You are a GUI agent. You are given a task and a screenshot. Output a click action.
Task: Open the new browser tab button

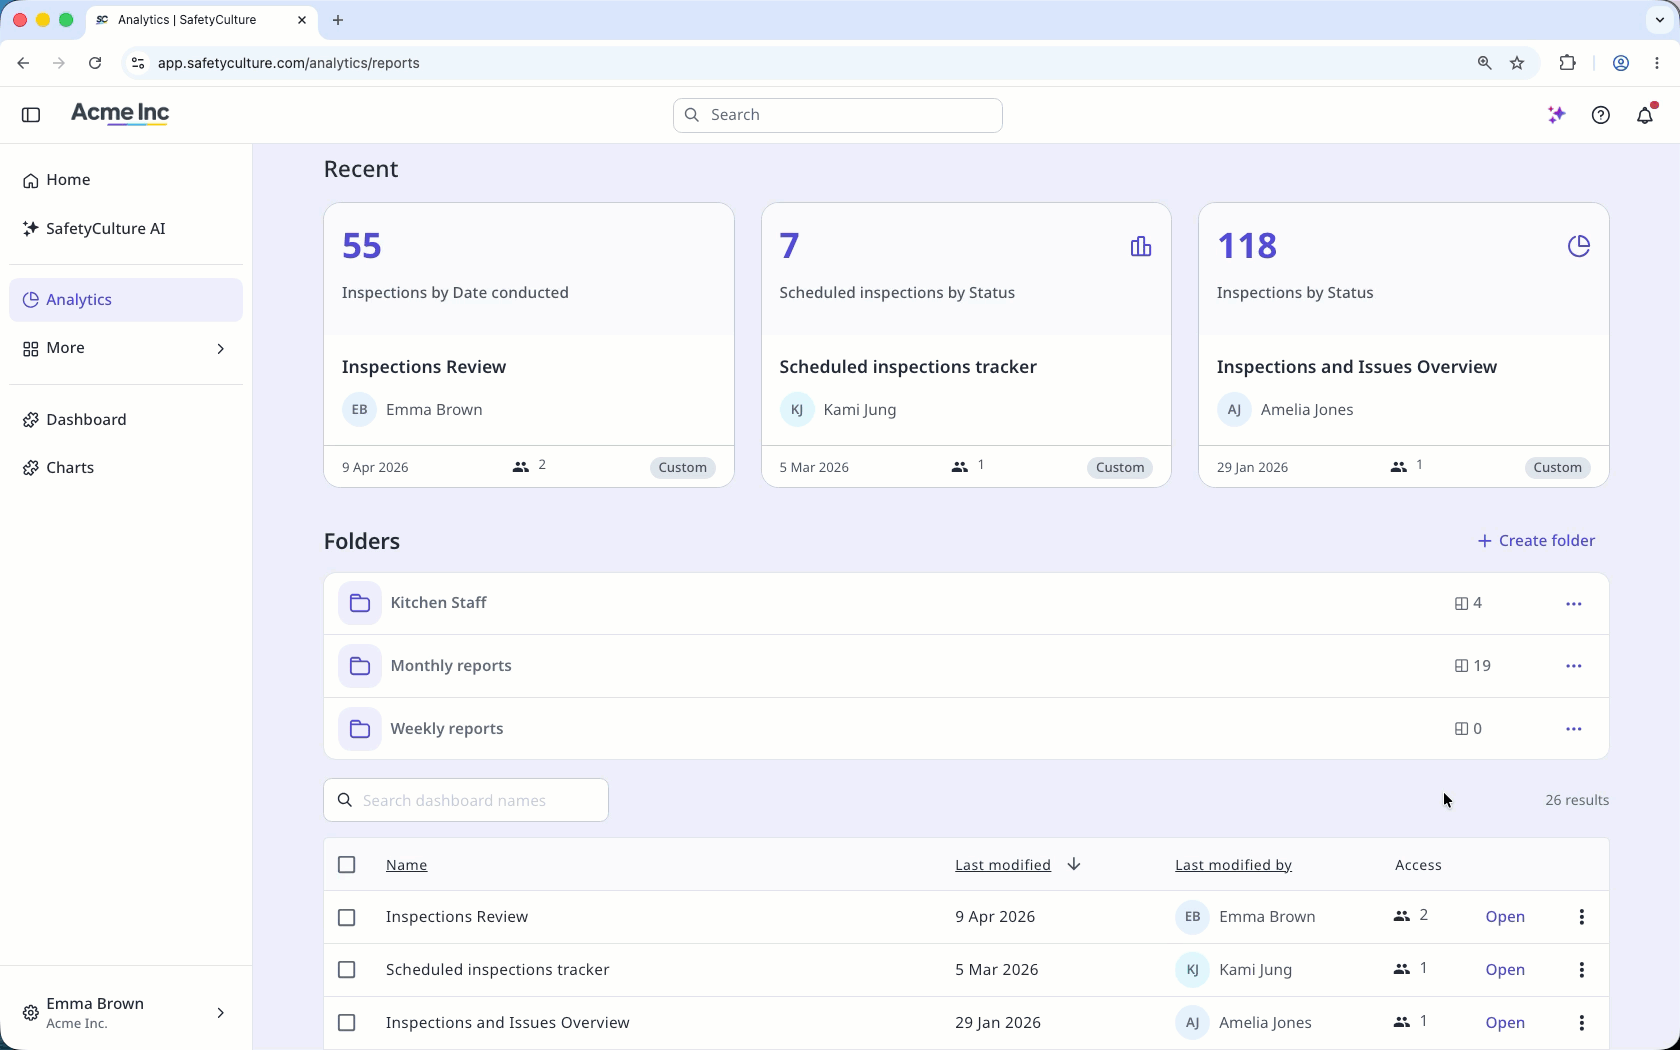(338, 20)
